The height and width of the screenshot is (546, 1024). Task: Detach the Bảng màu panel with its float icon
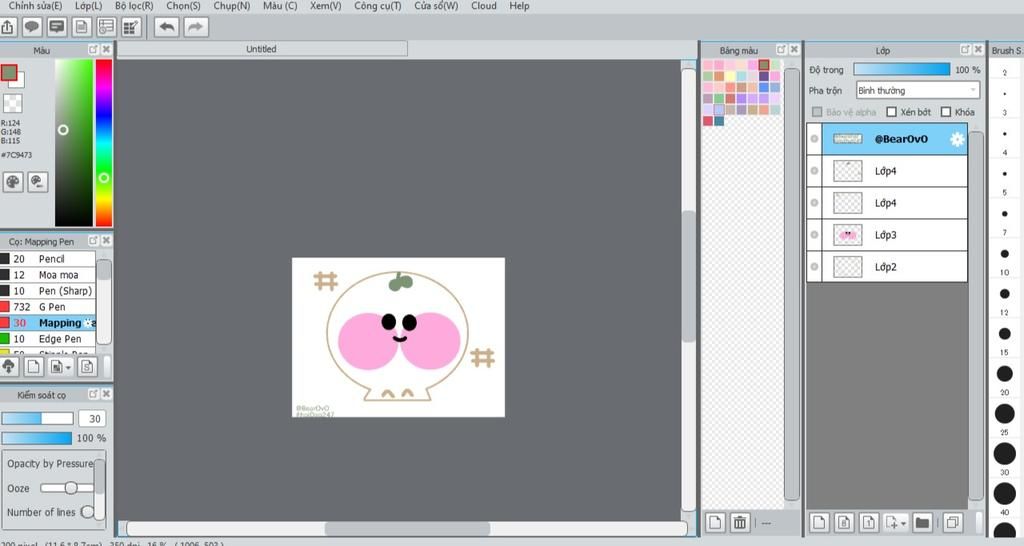[x=781, y=50]
